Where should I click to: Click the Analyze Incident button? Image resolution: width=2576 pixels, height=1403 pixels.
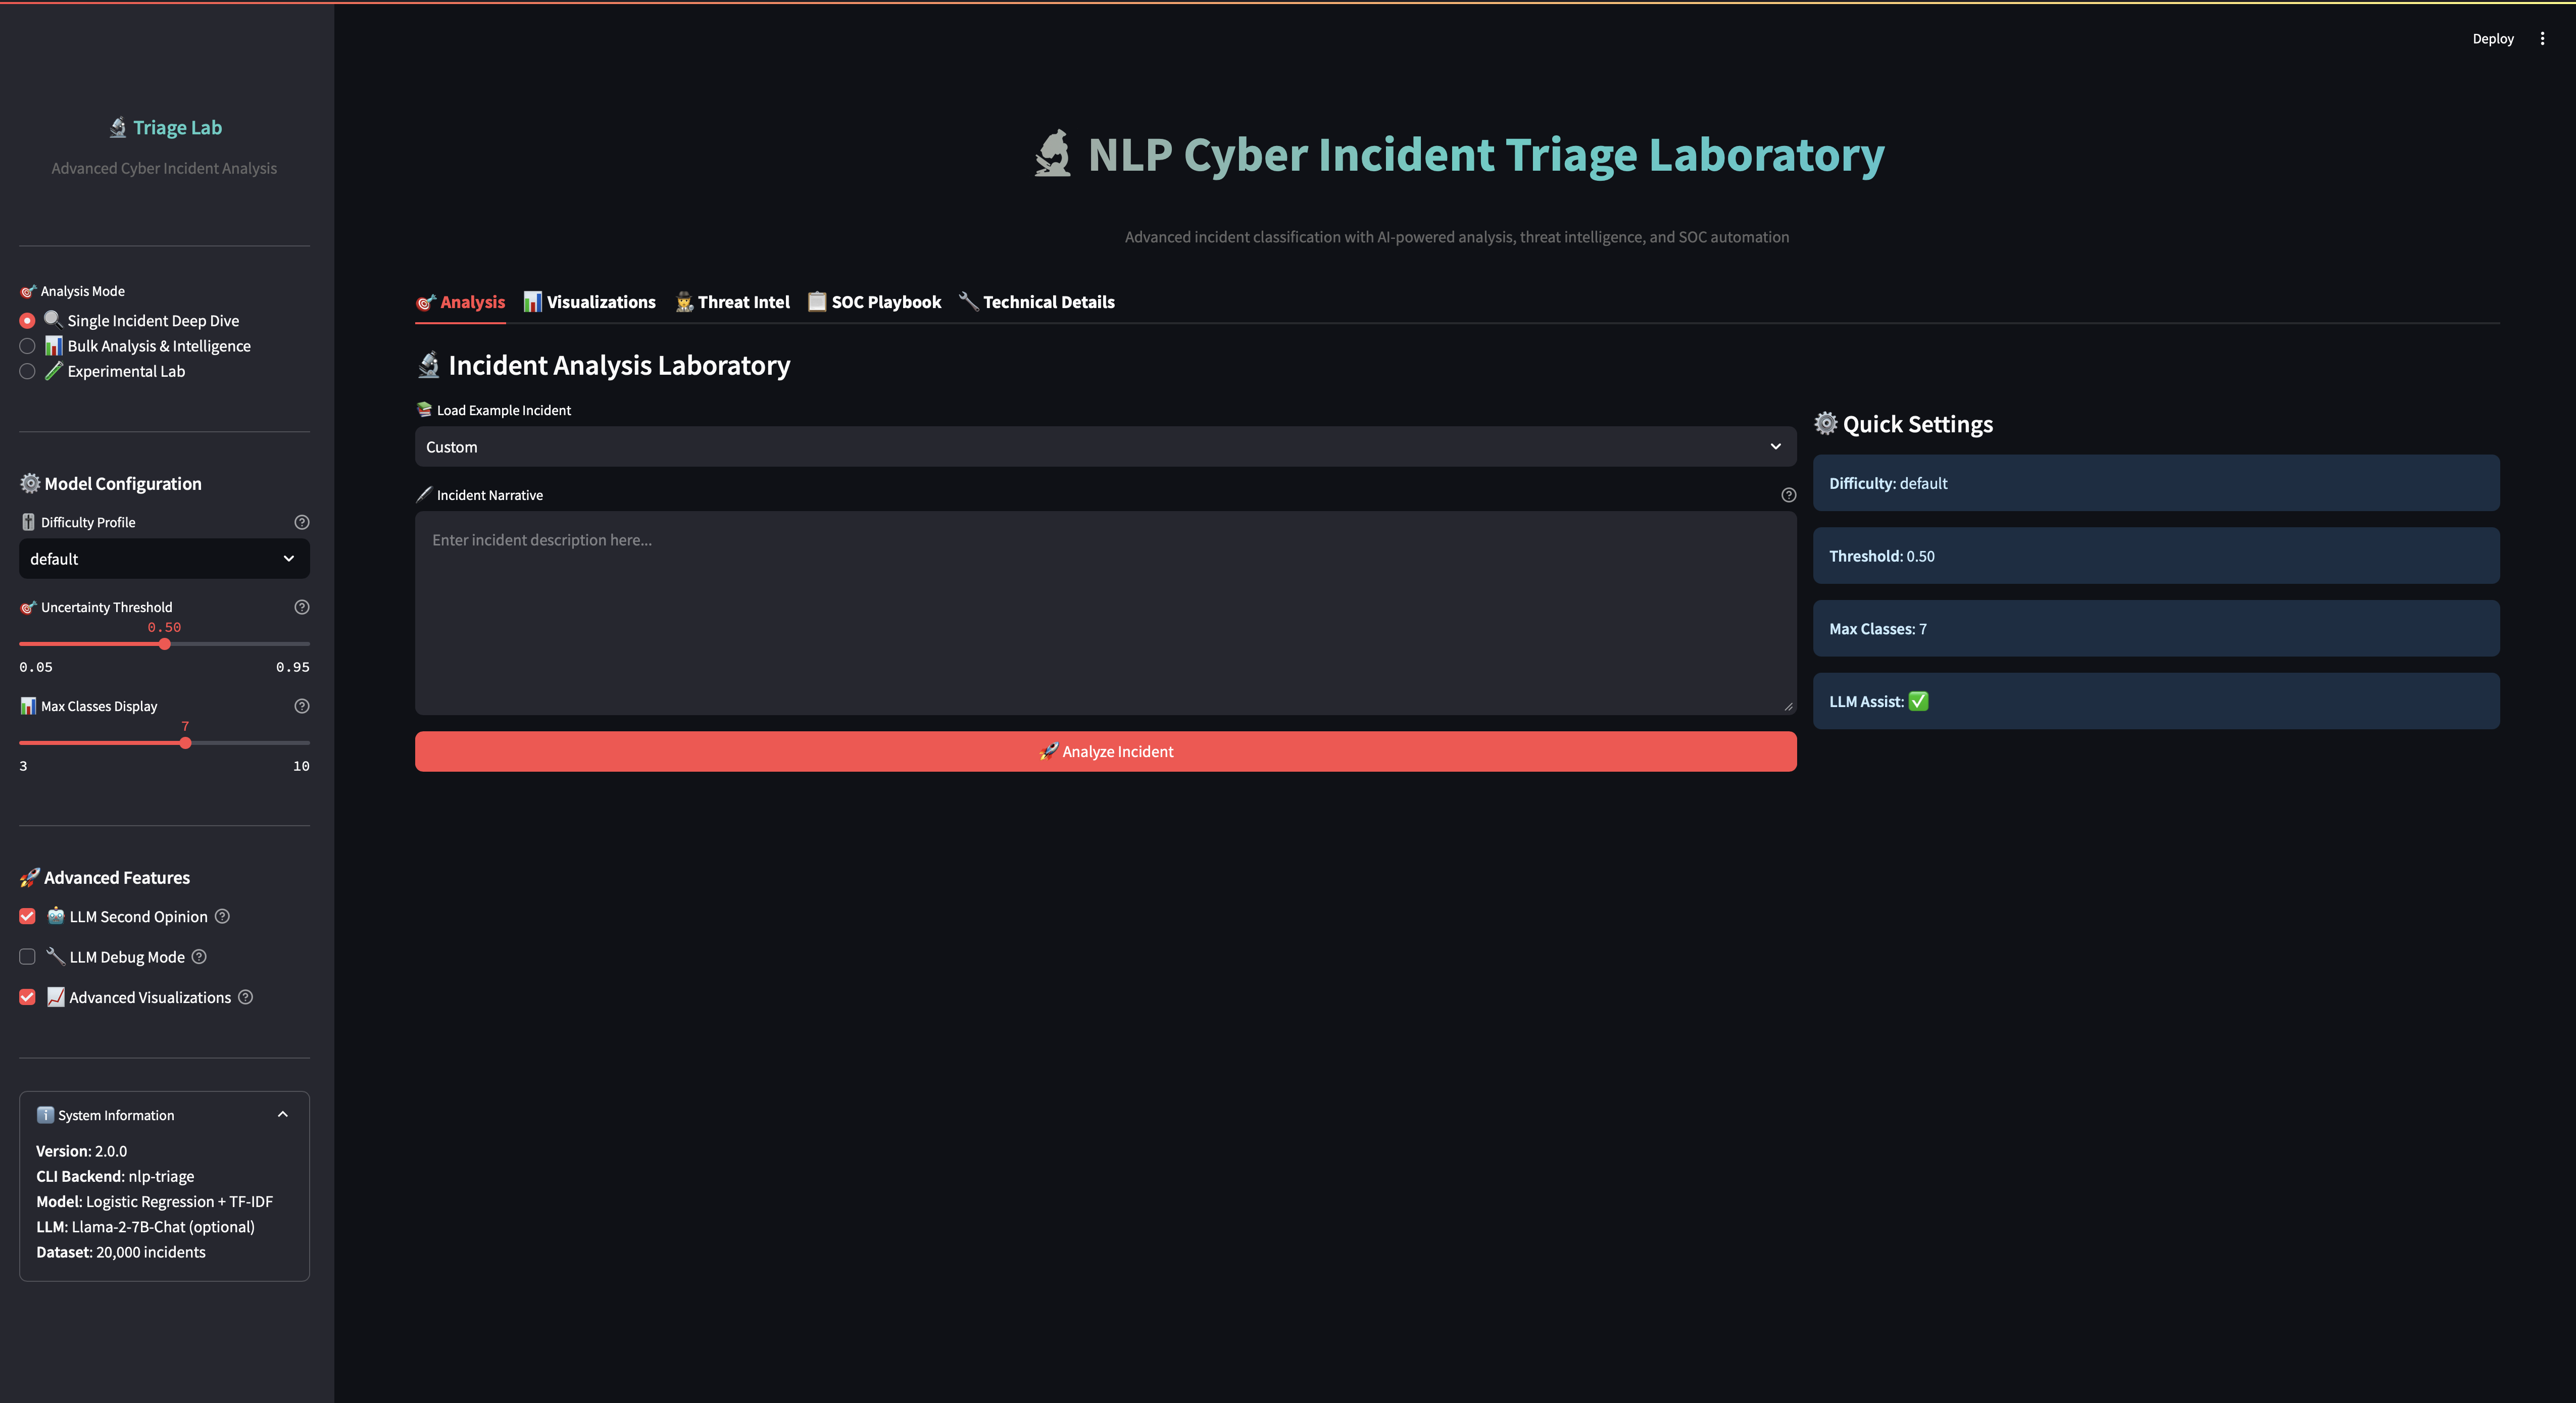click(1105, 751)
